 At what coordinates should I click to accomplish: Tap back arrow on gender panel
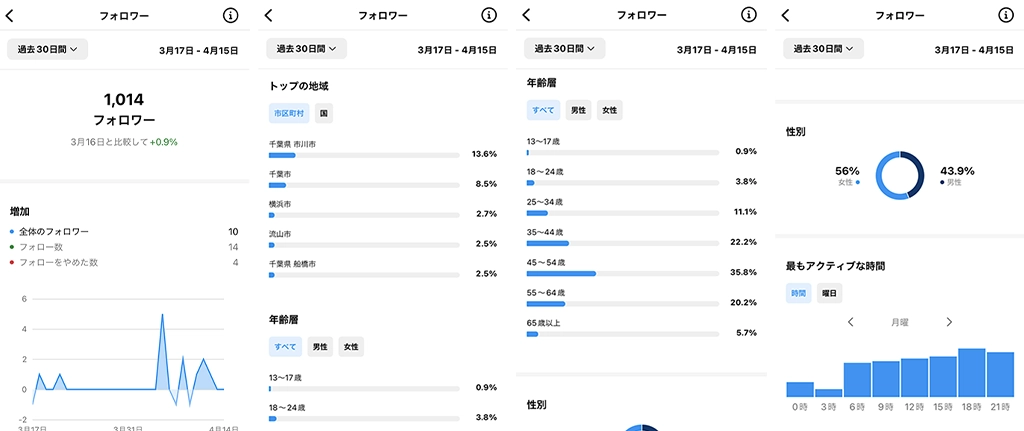[x=786, y=16]
